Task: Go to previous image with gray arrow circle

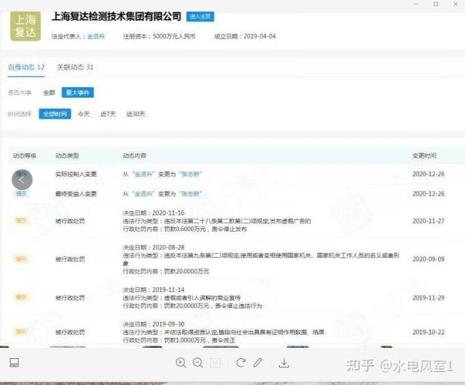Action: 22,180
